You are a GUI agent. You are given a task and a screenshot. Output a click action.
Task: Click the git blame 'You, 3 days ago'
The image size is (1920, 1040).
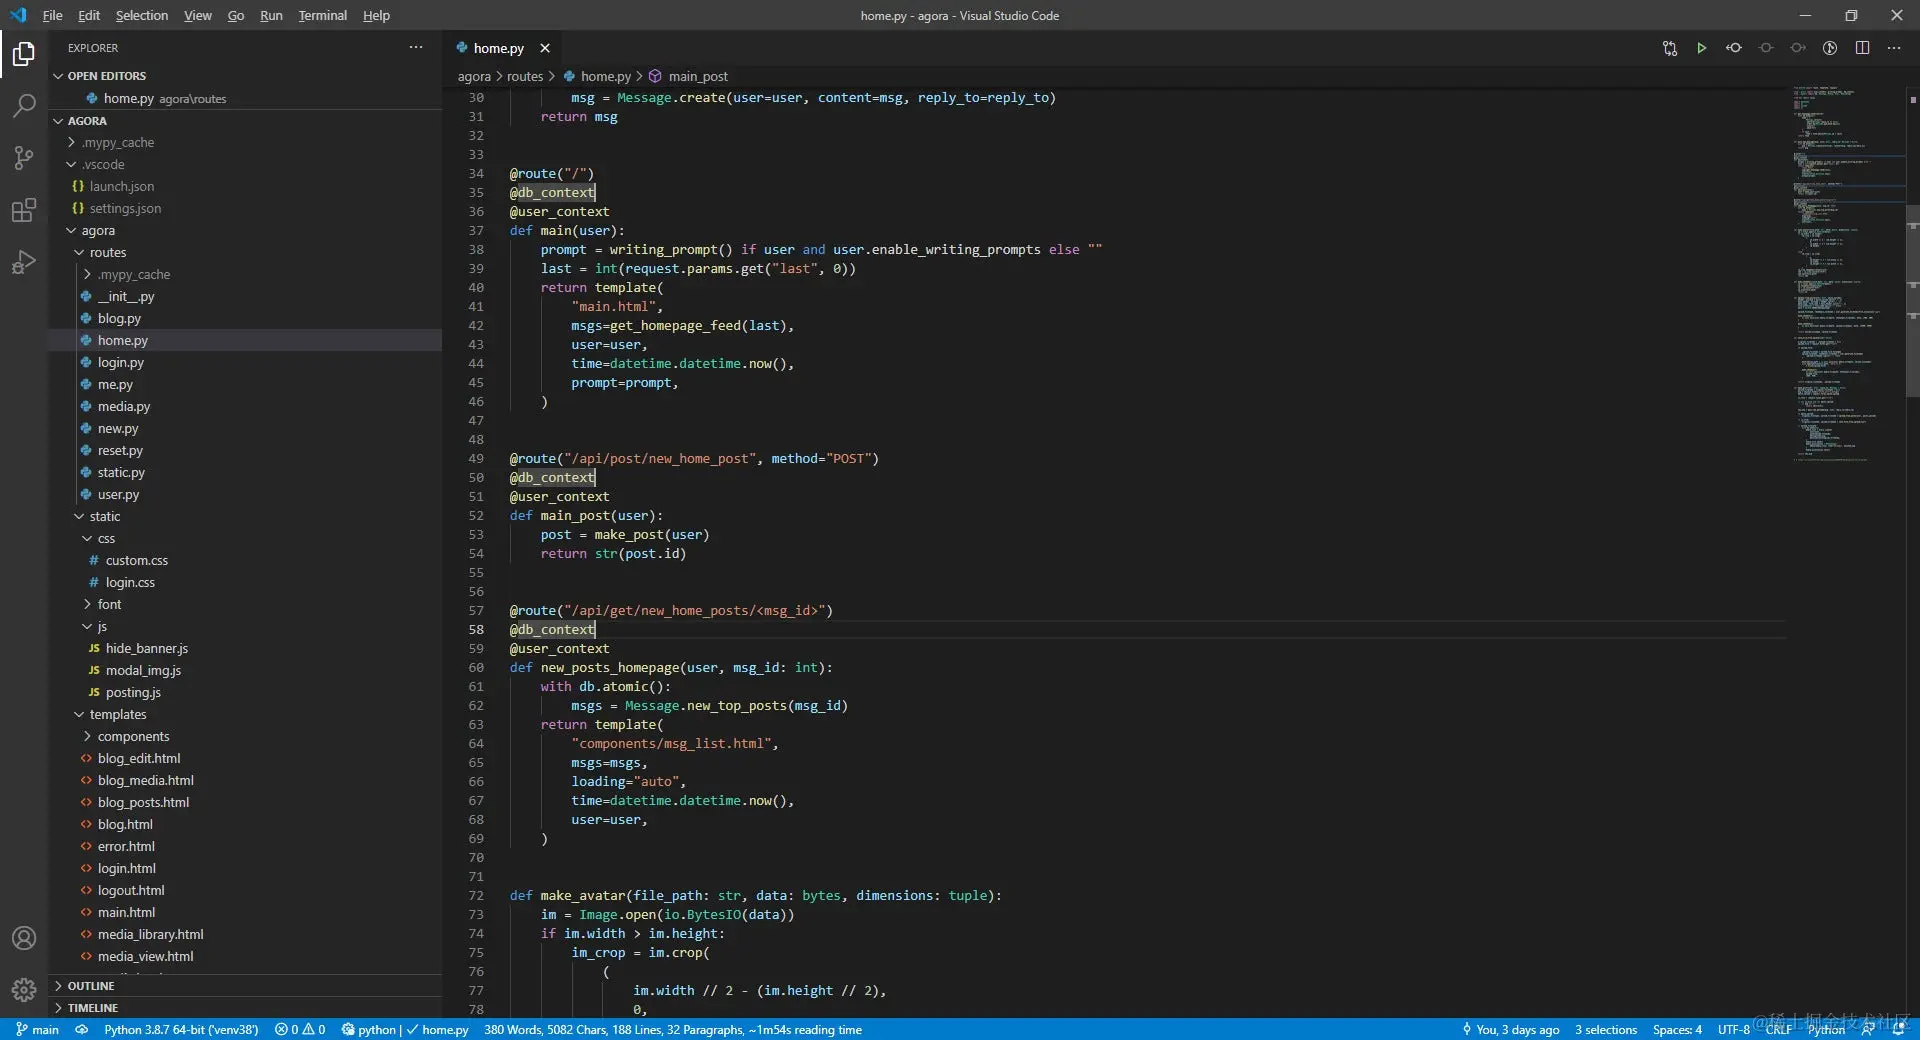click(1510, 1029)
